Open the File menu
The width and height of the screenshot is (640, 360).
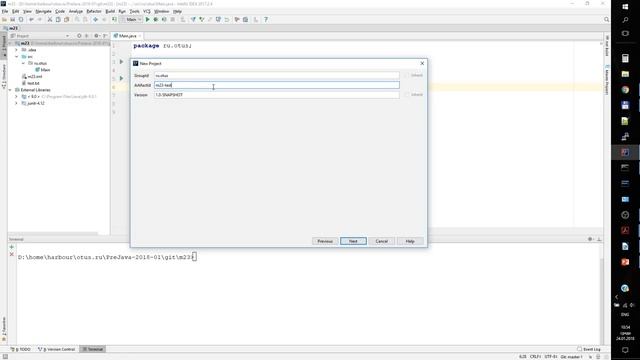(5, 11)
